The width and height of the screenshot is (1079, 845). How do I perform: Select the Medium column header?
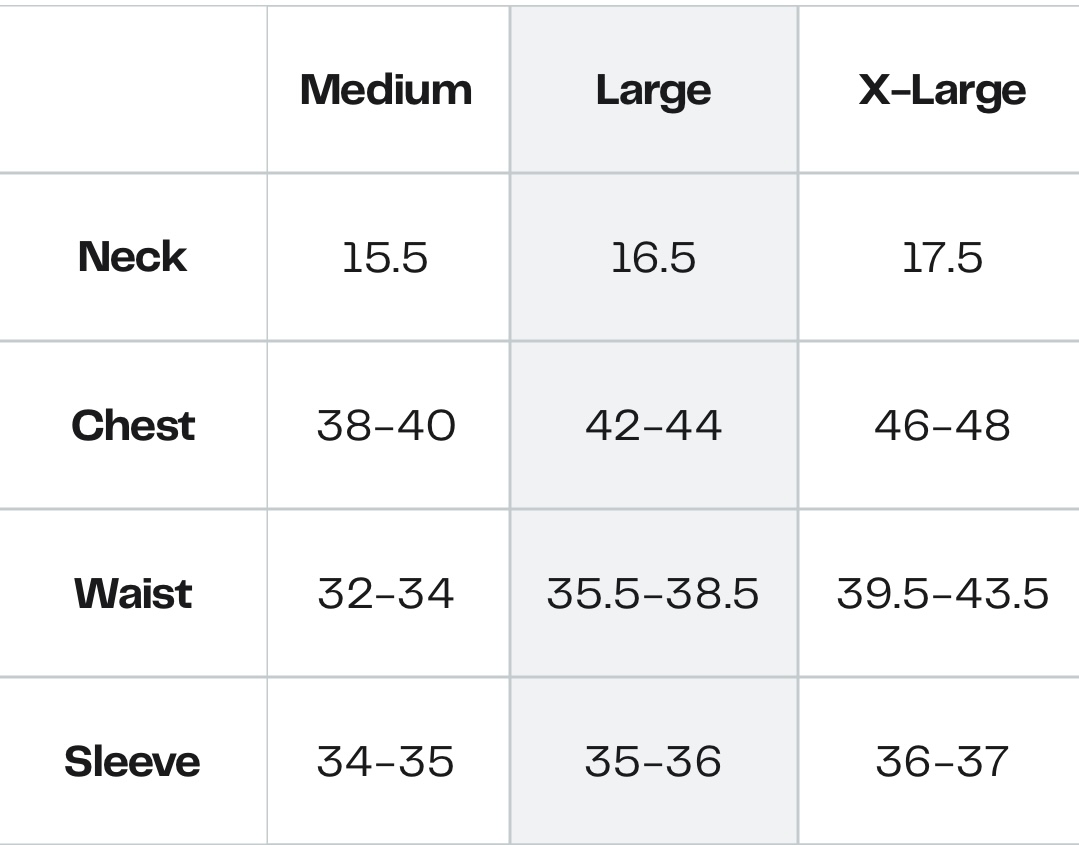click(x=386, y=90)
